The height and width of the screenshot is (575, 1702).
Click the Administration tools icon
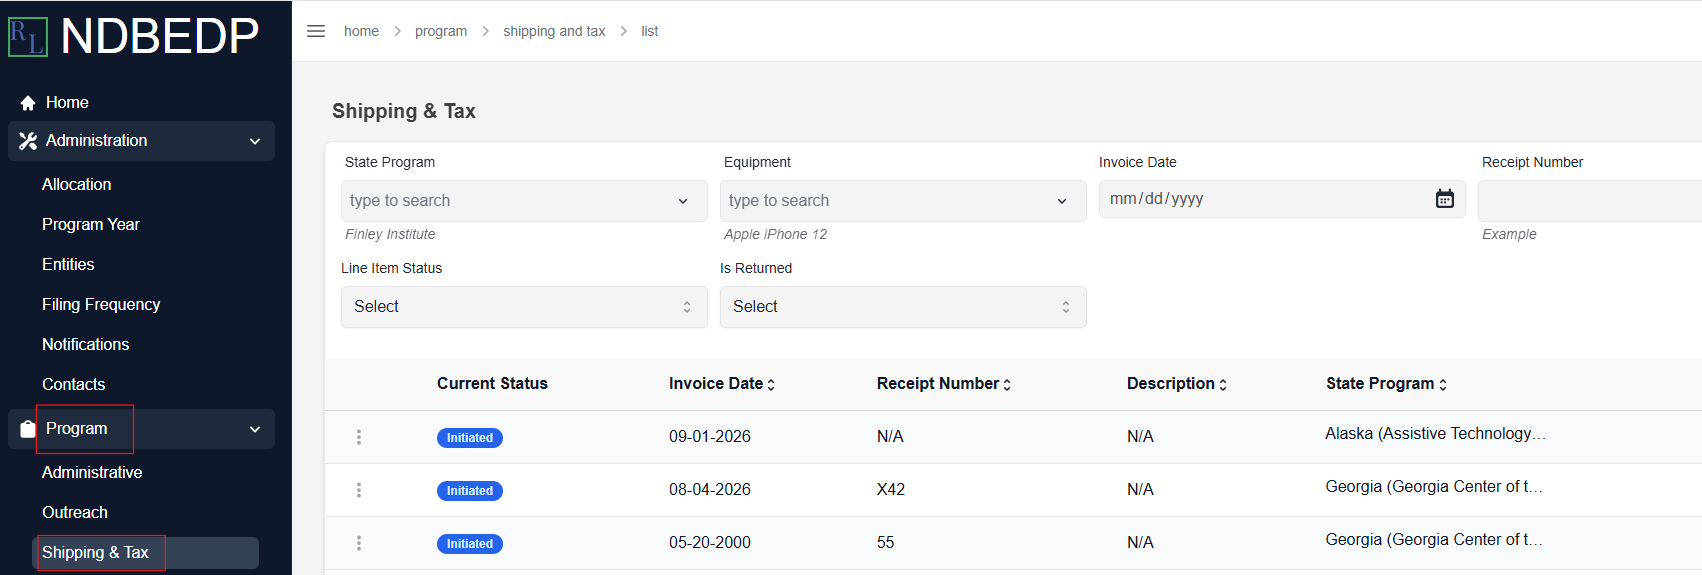(x=28, y=141)
